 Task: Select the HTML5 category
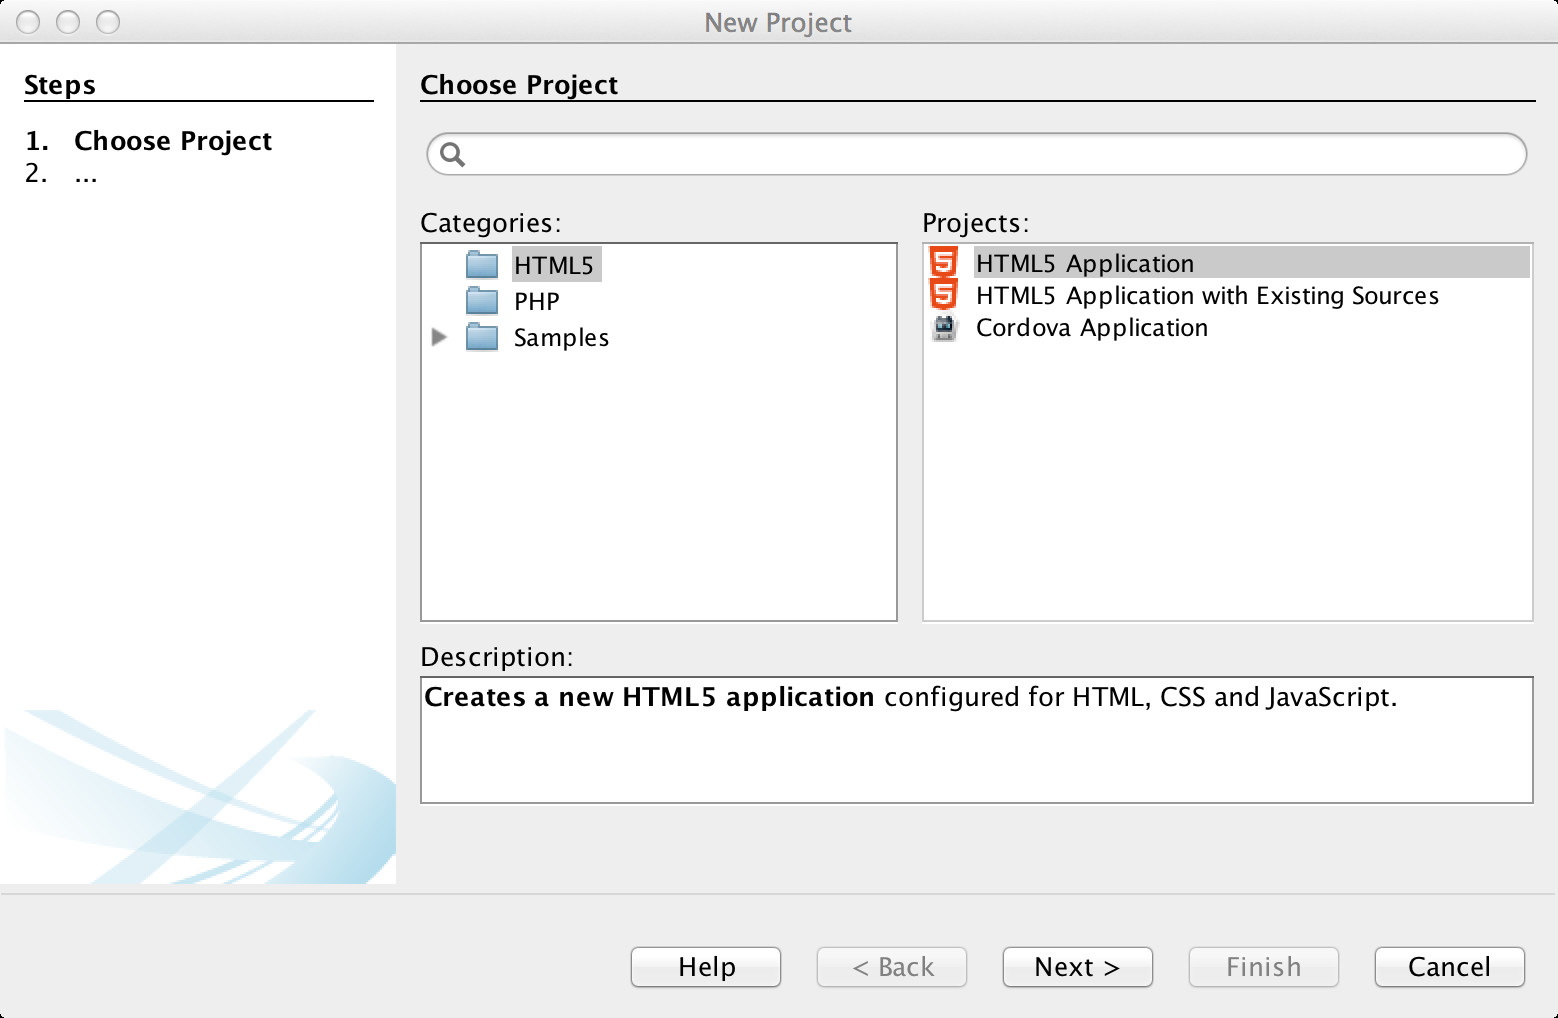pyautogui.click(x=554, y=265)
